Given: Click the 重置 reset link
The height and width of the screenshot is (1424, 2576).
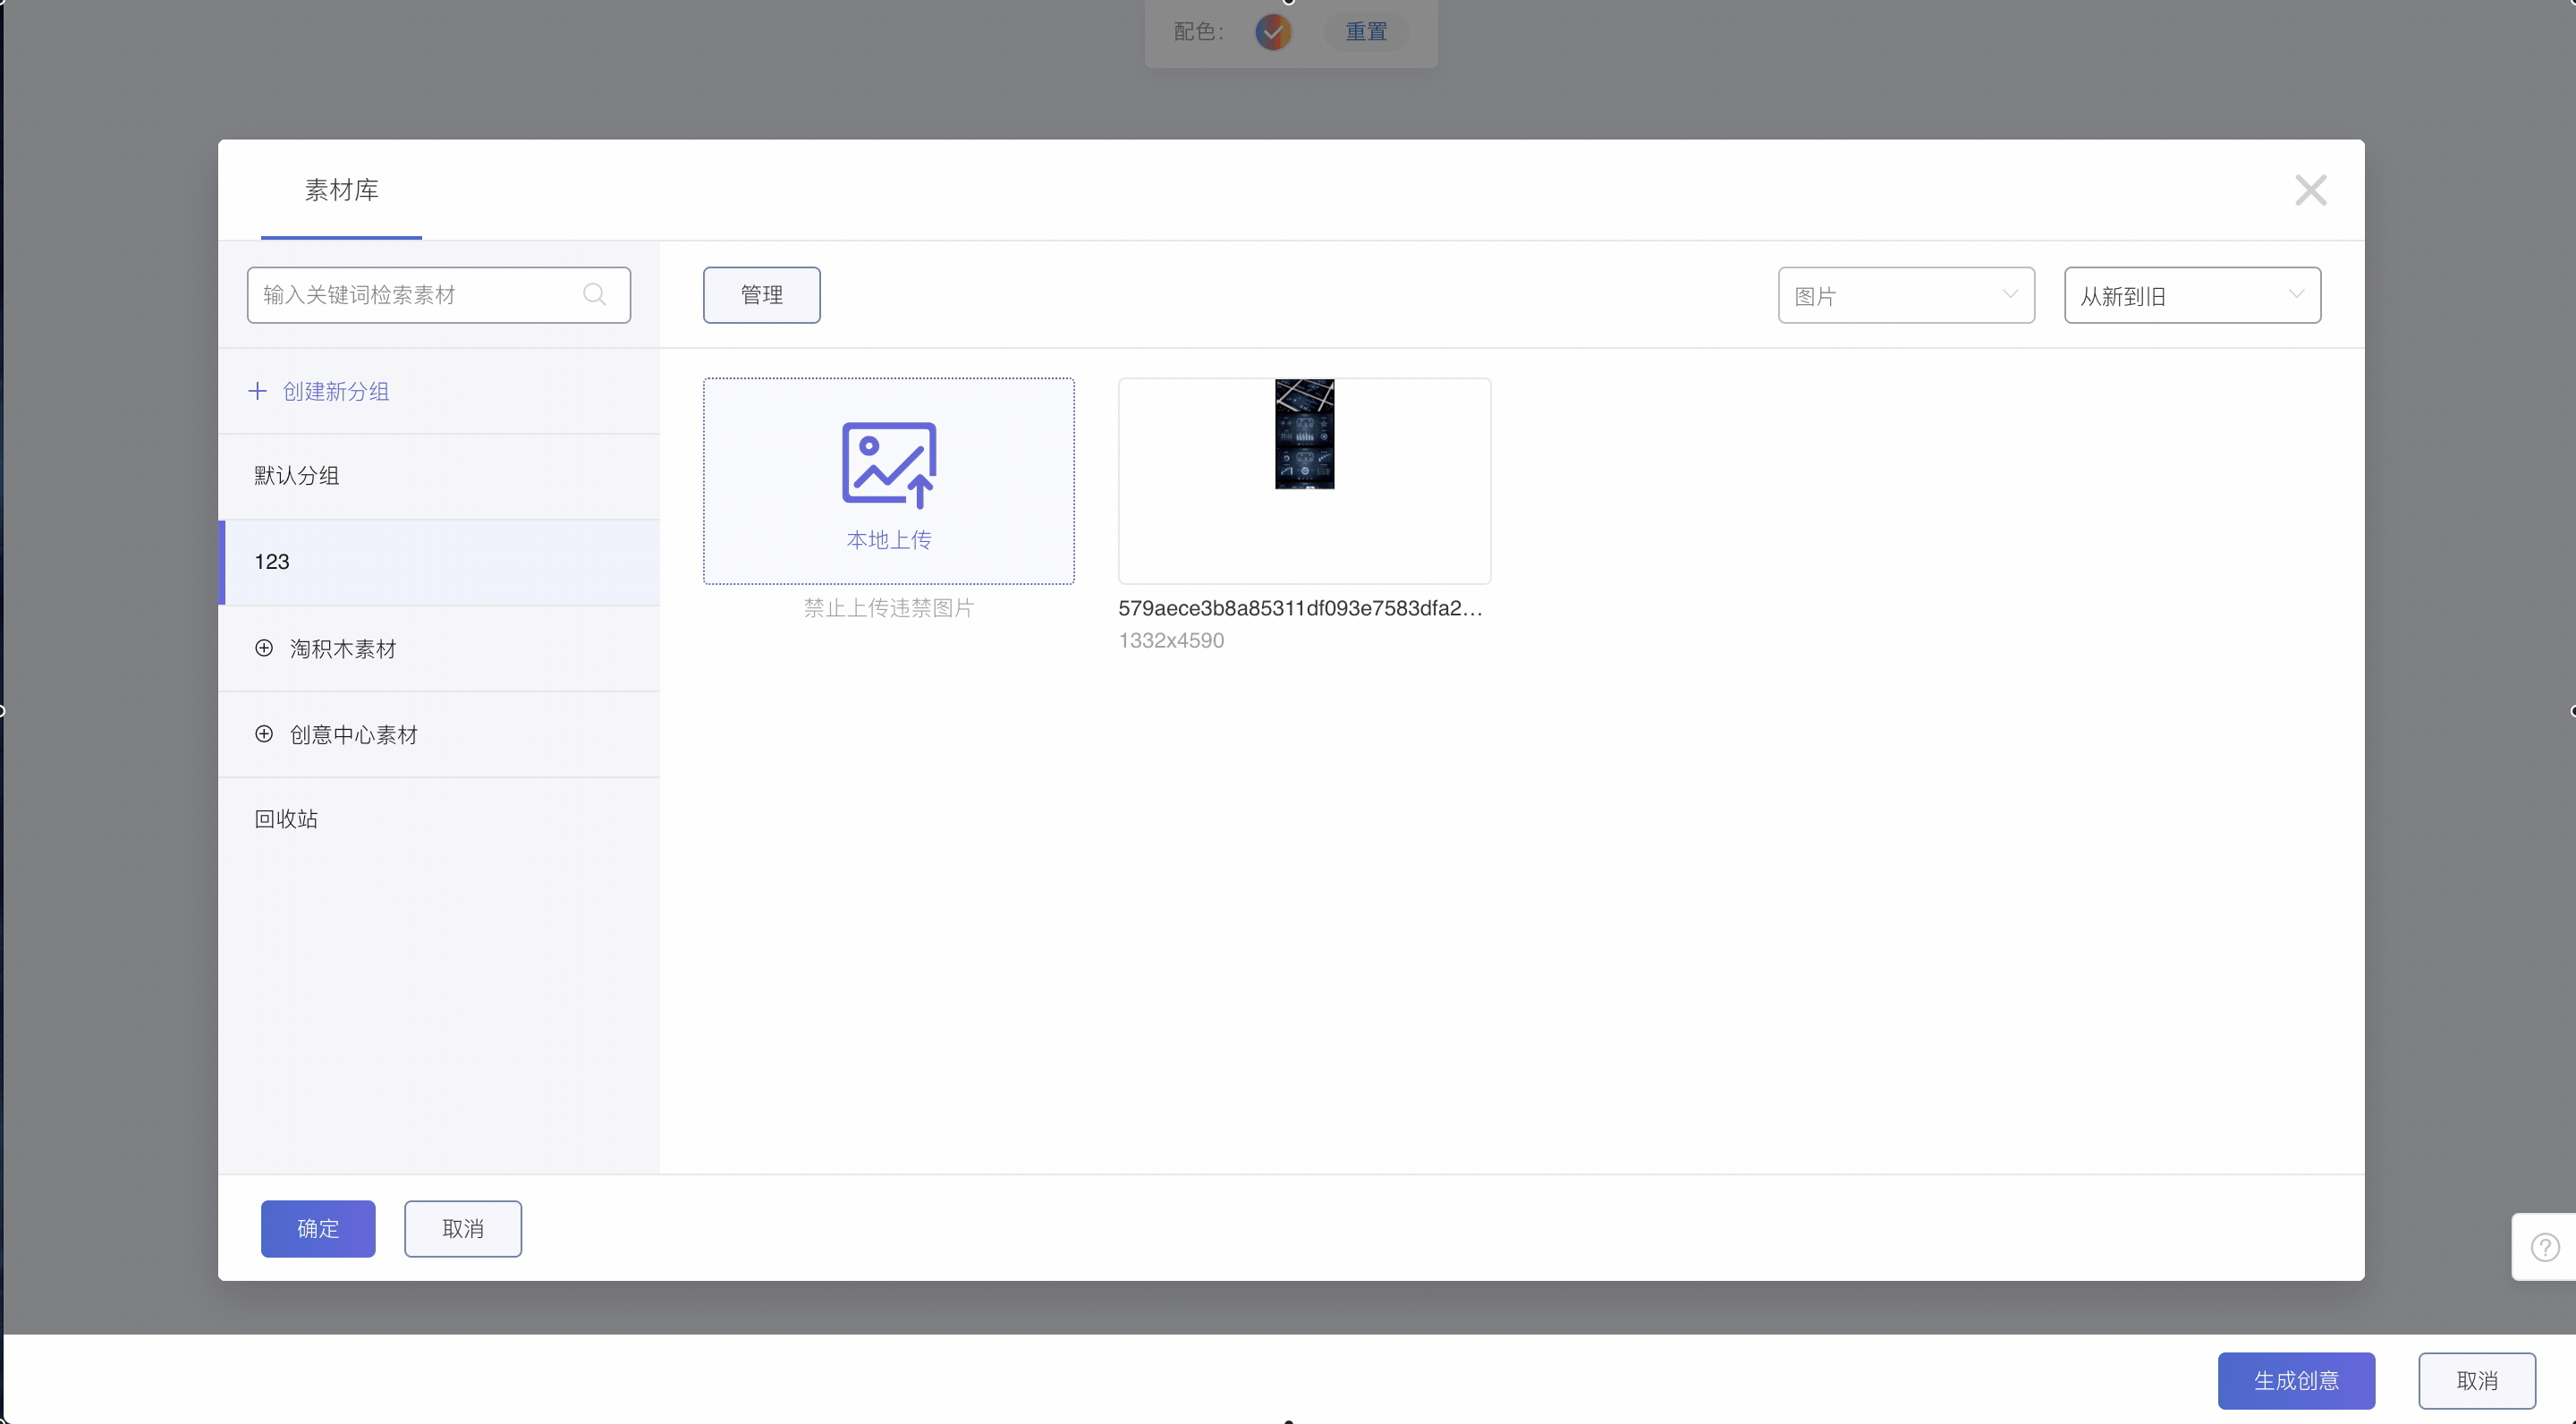Looking at the screenshot, I should tap(1365, 32).
